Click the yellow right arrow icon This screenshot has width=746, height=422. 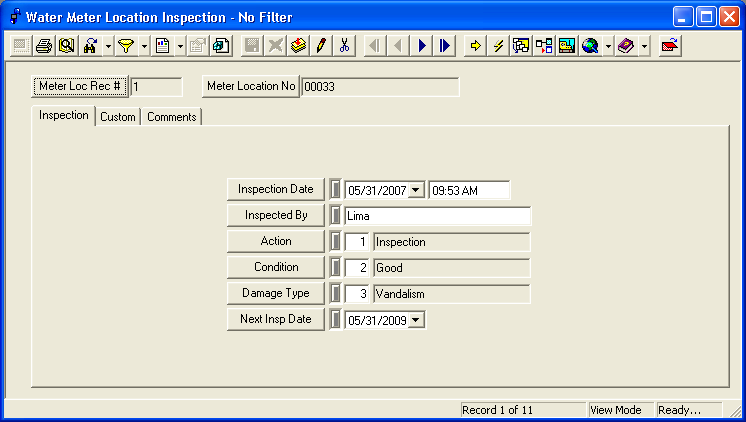475,46
